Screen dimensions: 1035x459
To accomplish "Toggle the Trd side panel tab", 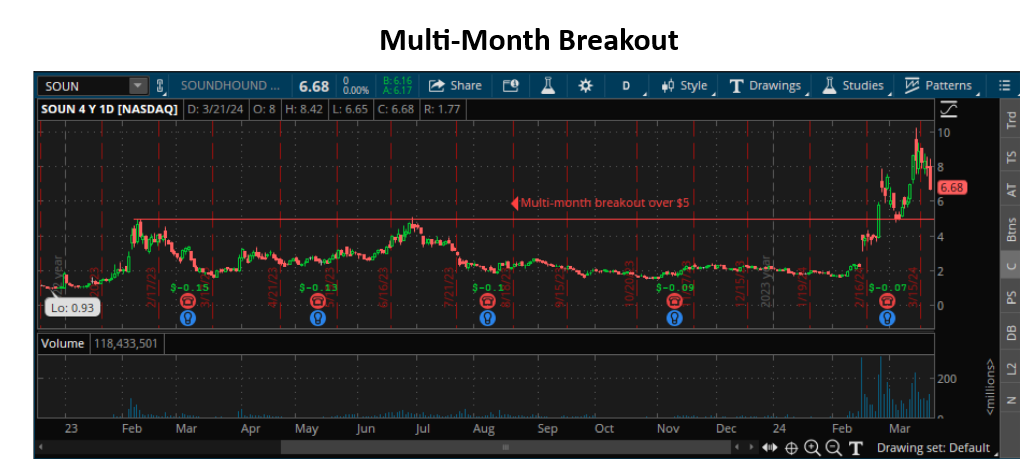I will [1011, 122].
